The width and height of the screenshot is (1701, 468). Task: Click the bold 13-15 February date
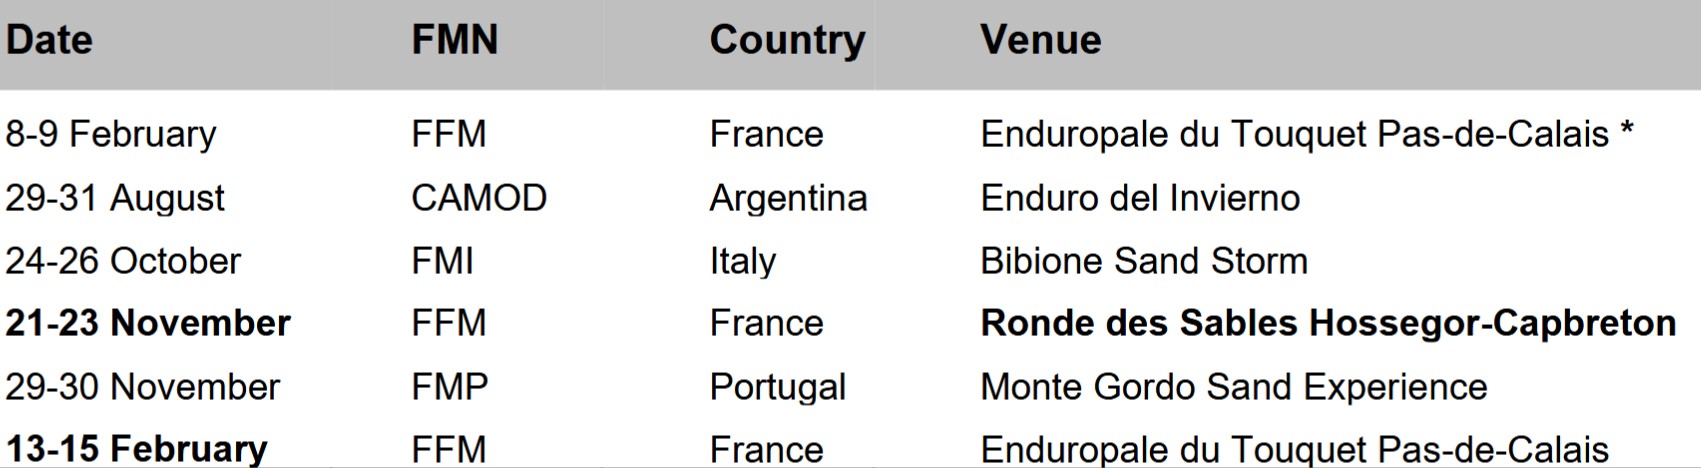point(137,449)
